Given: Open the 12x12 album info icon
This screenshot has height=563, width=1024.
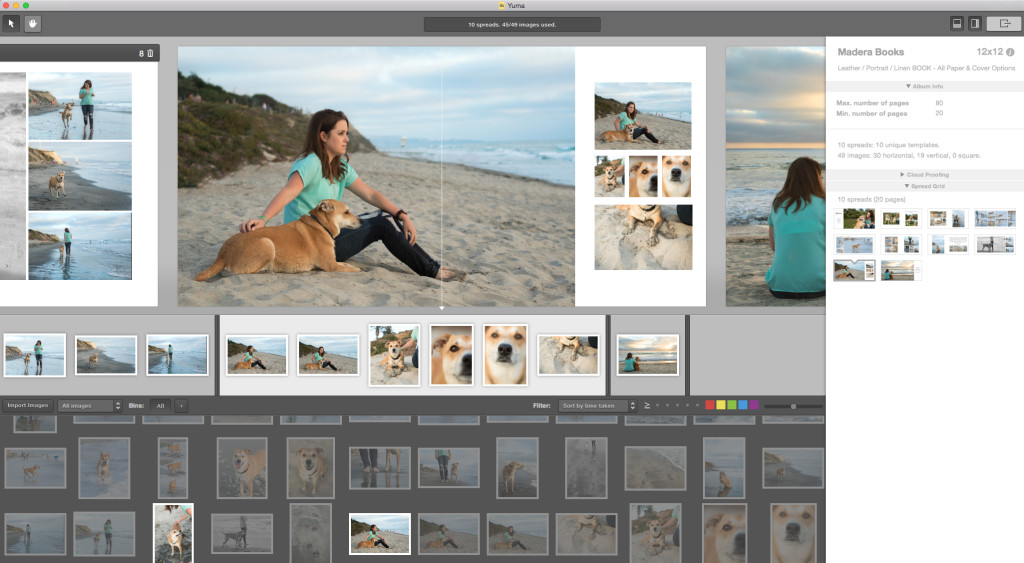Looking at the screenshot, I should click(1010, 52).
